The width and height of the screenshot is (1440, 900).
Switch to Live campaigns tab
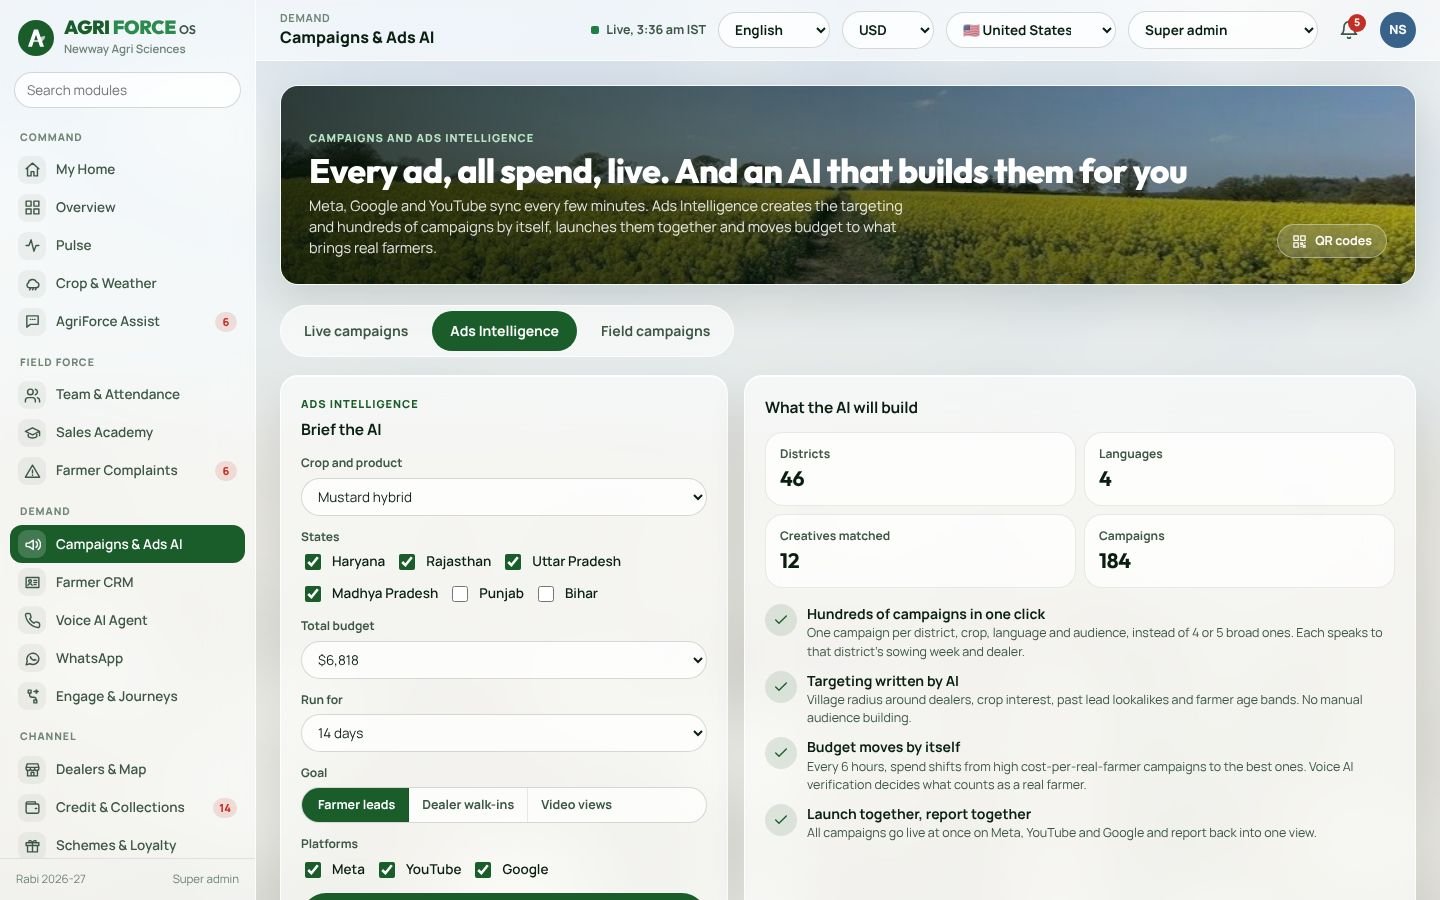[356, 331]
